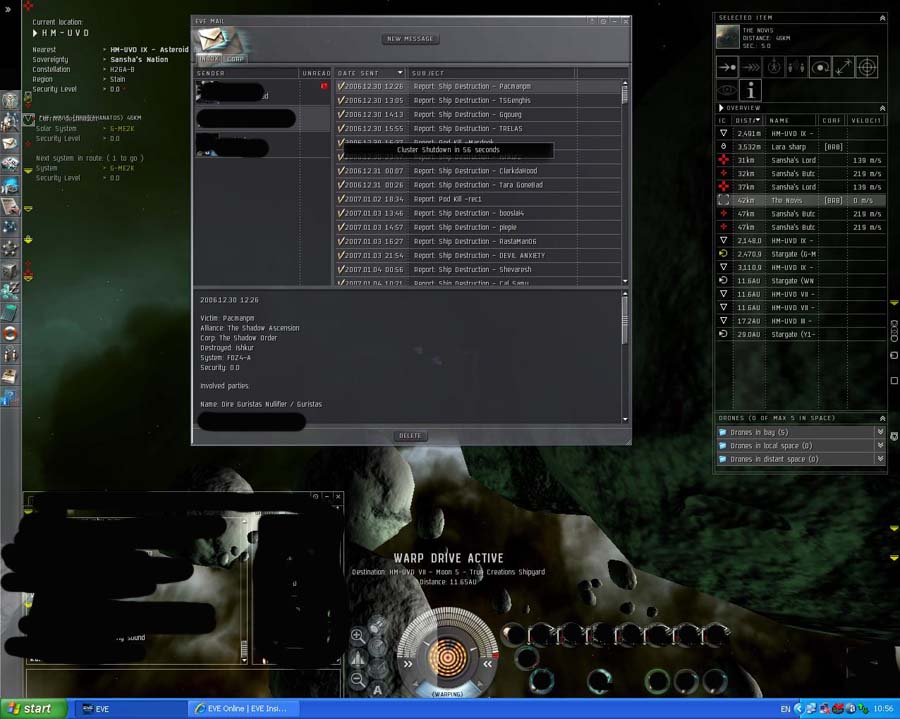Activate the first high-slot module

click(514, 635)
